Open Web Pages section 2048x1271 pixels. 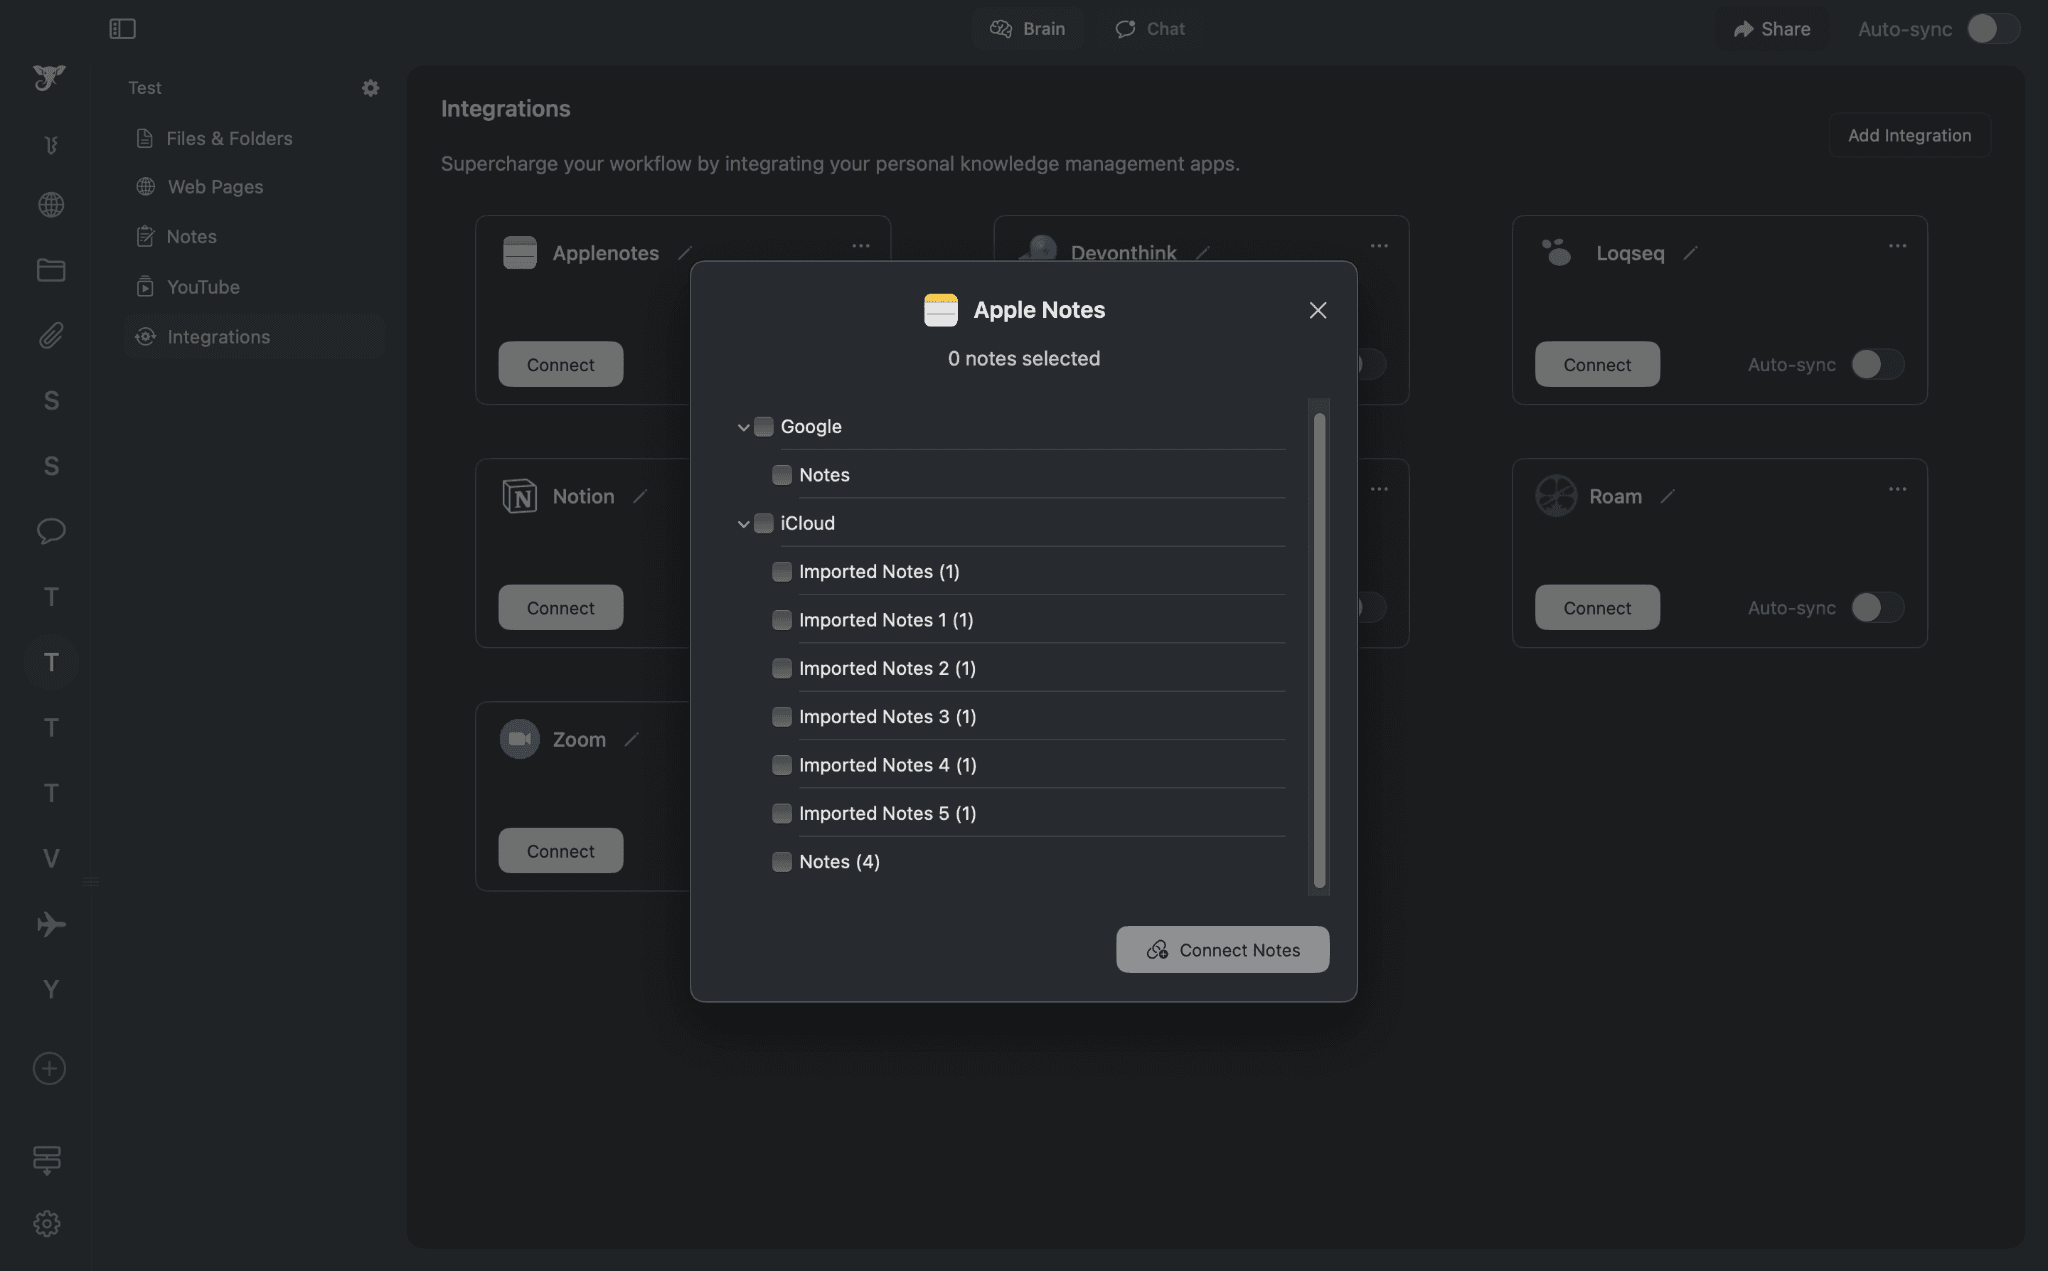point(200,187)
